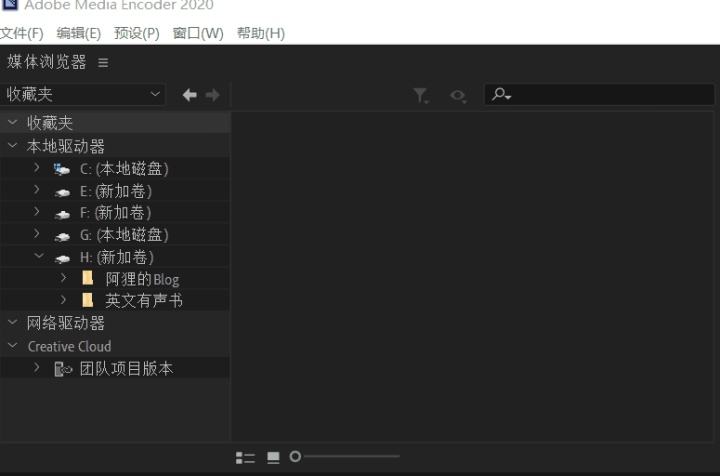Open the 文件(F) menu
Screen dimensions: 720x476
point(22,33)
